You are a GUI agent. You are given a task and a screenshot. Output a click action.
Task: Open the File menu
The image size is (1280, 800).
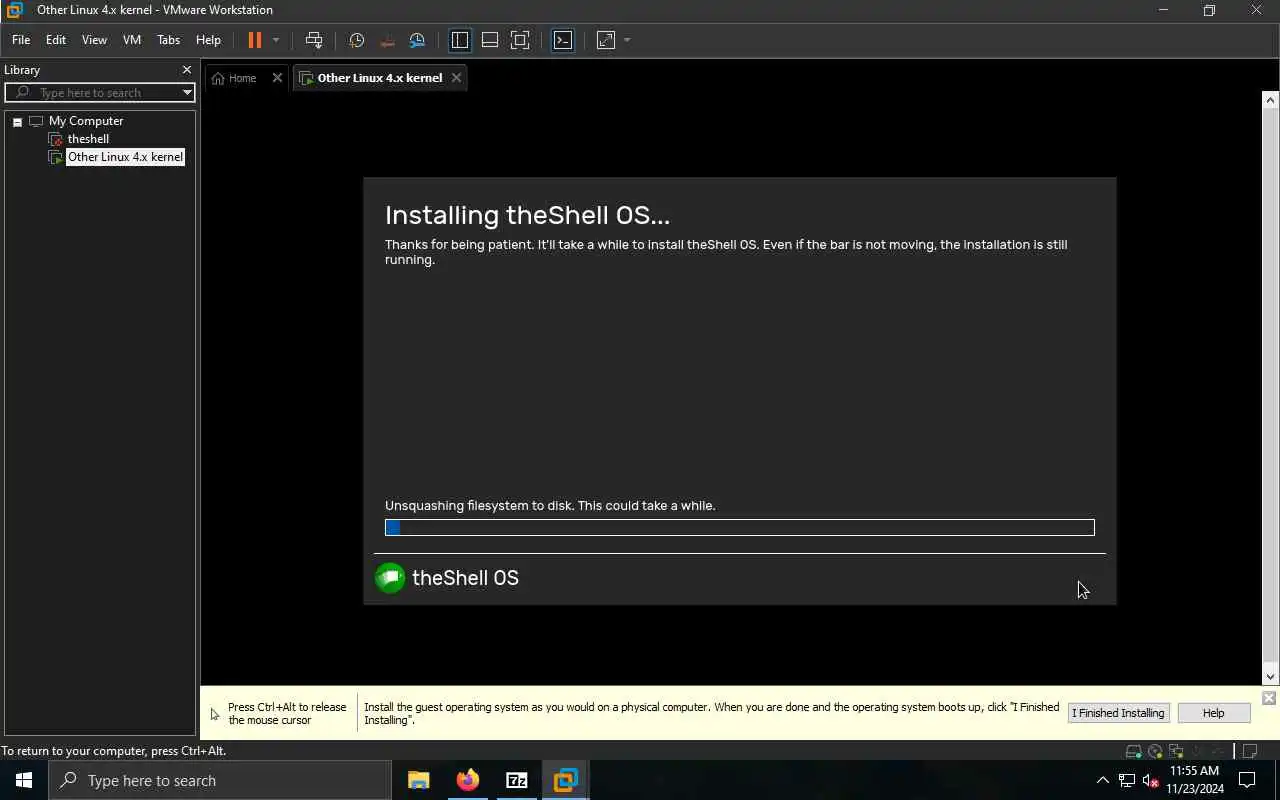[x=21, y=40]
